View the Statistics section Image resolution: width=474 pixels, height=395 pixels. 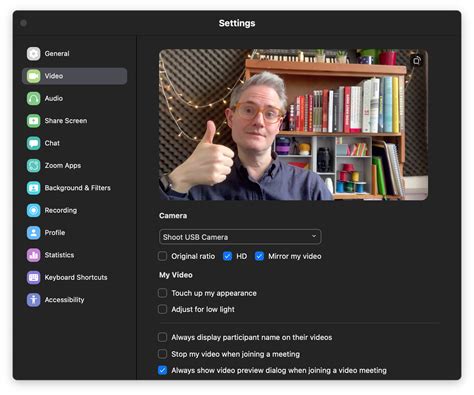point(59,255)
